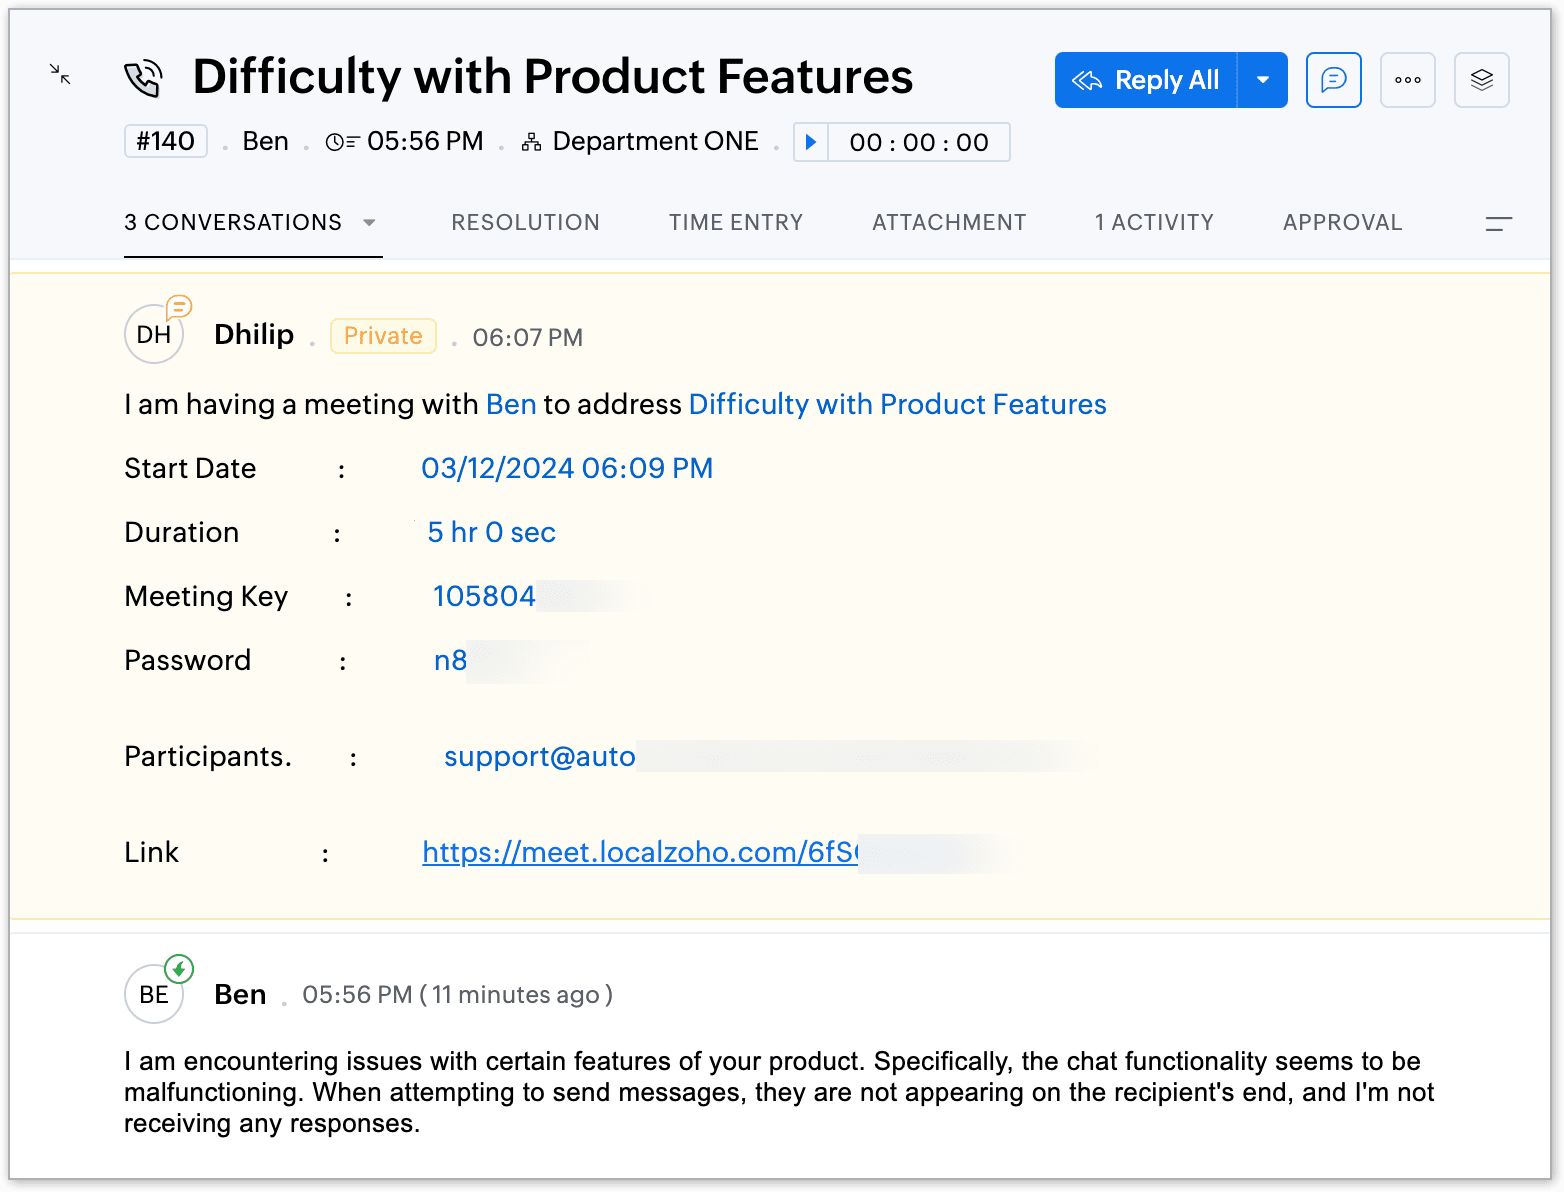Start the ticket timer play button
The image size is (1564, 1192).
[811, 142]
